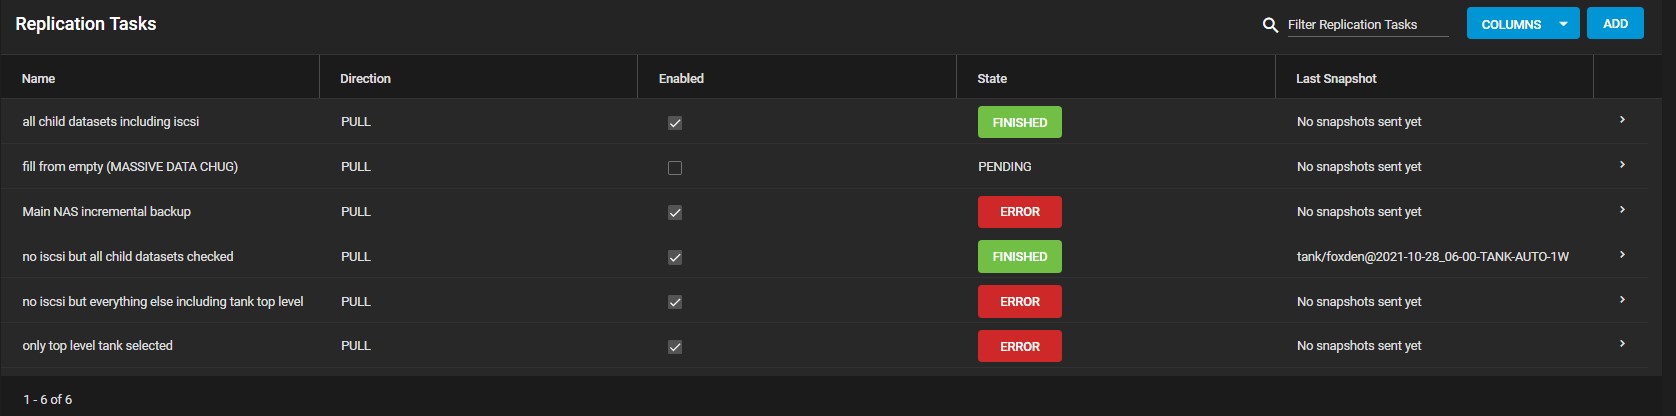The width and height of the screenshot is (1676, 416).
Task: Expand 'no iscsi but everything else' row chevron
Action: tap(1622, 300)
